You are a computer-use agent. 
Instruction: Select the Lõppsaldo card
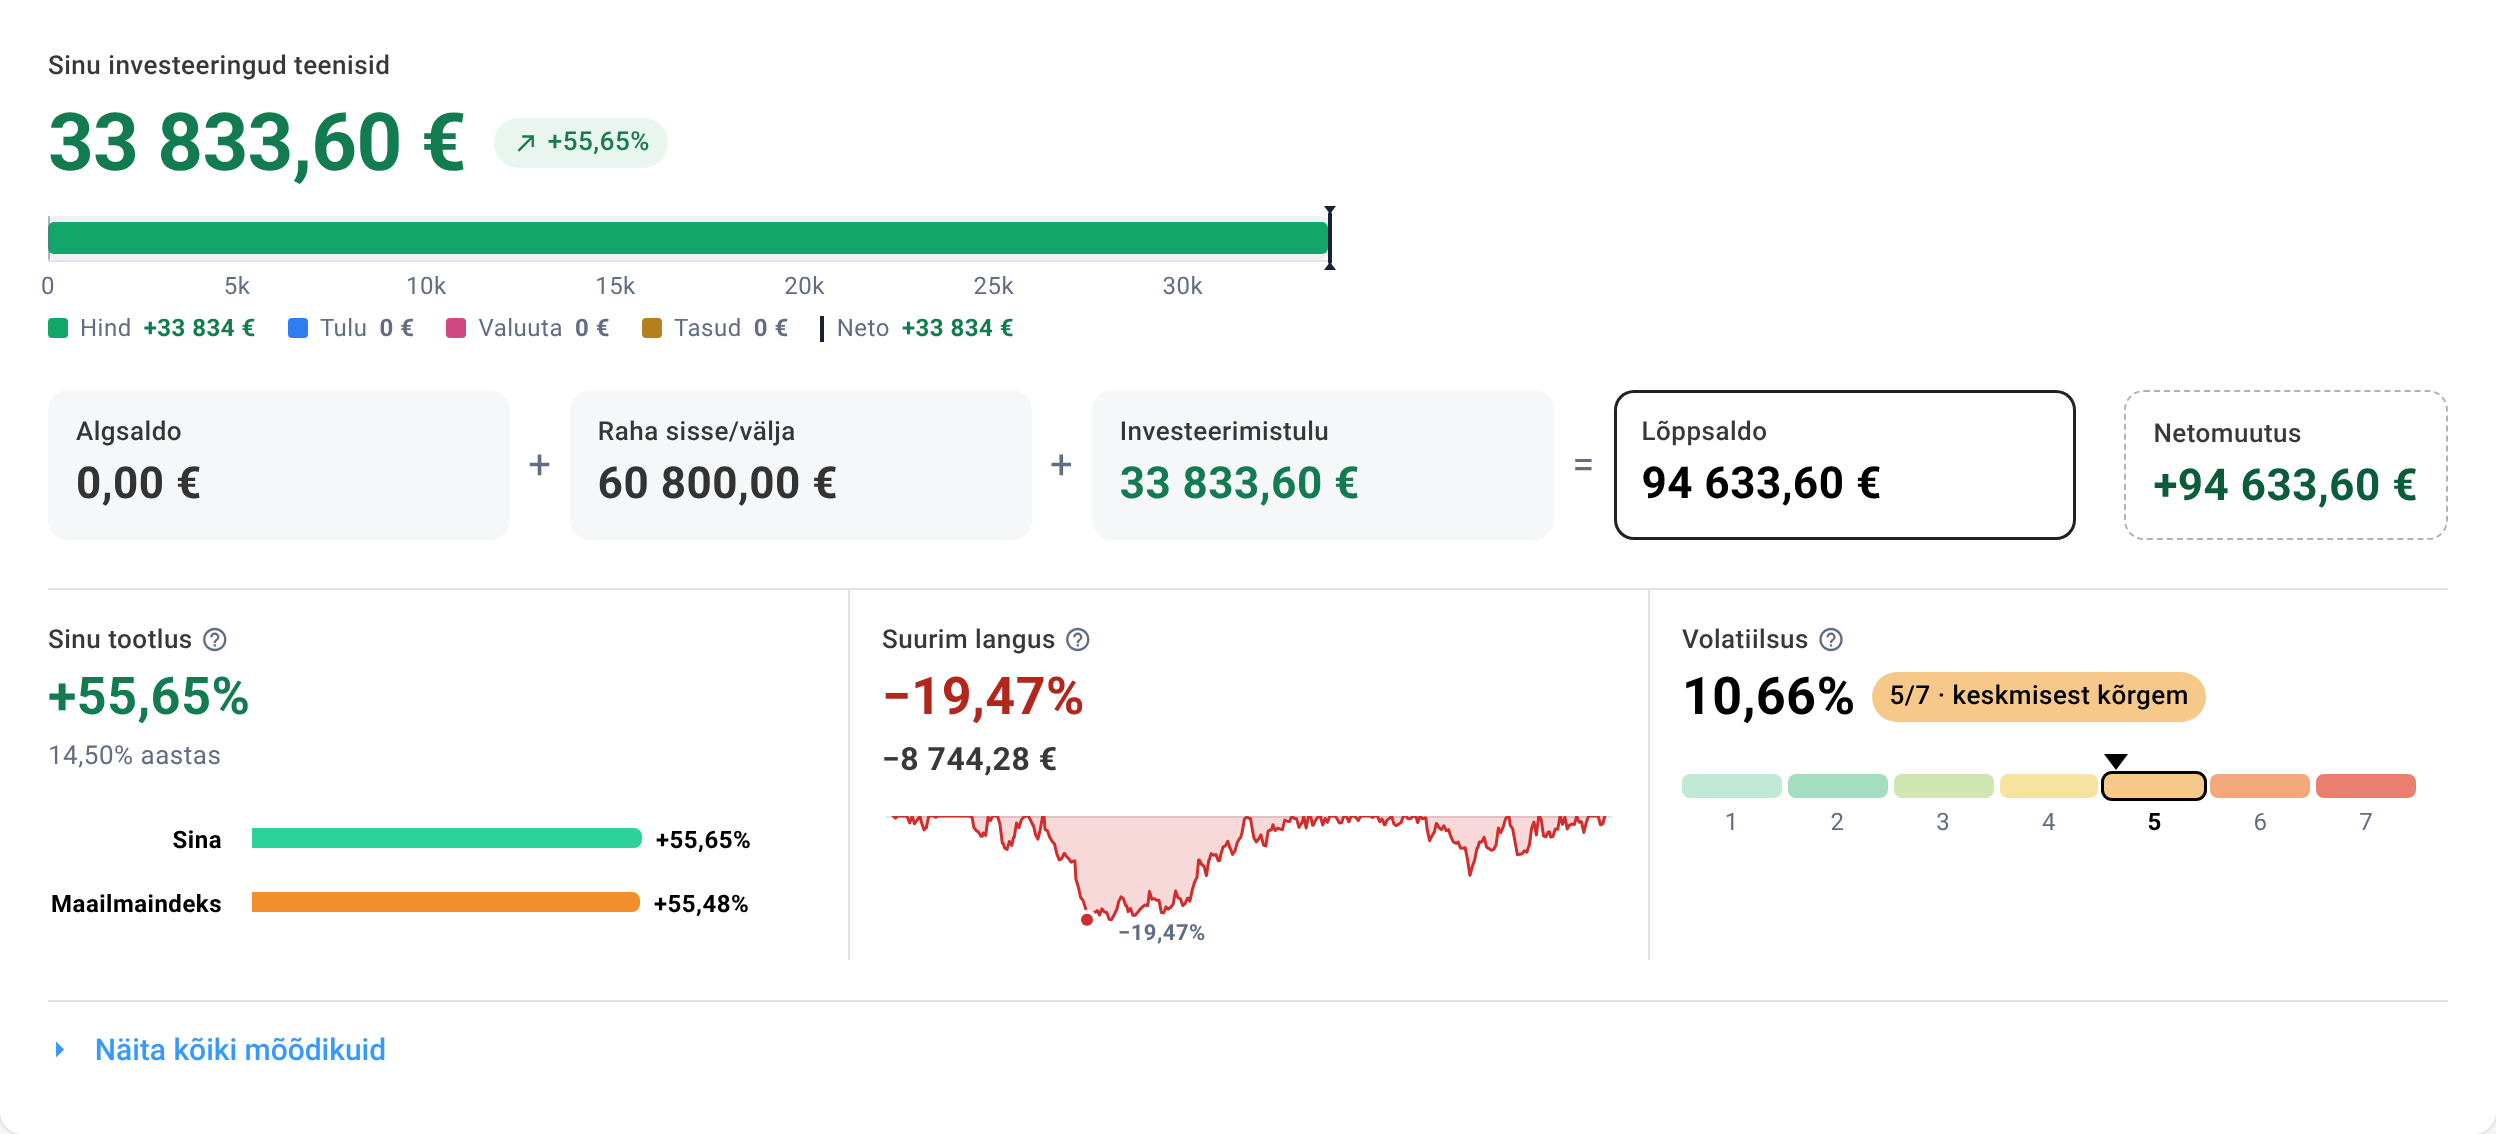pos(1845,465)
